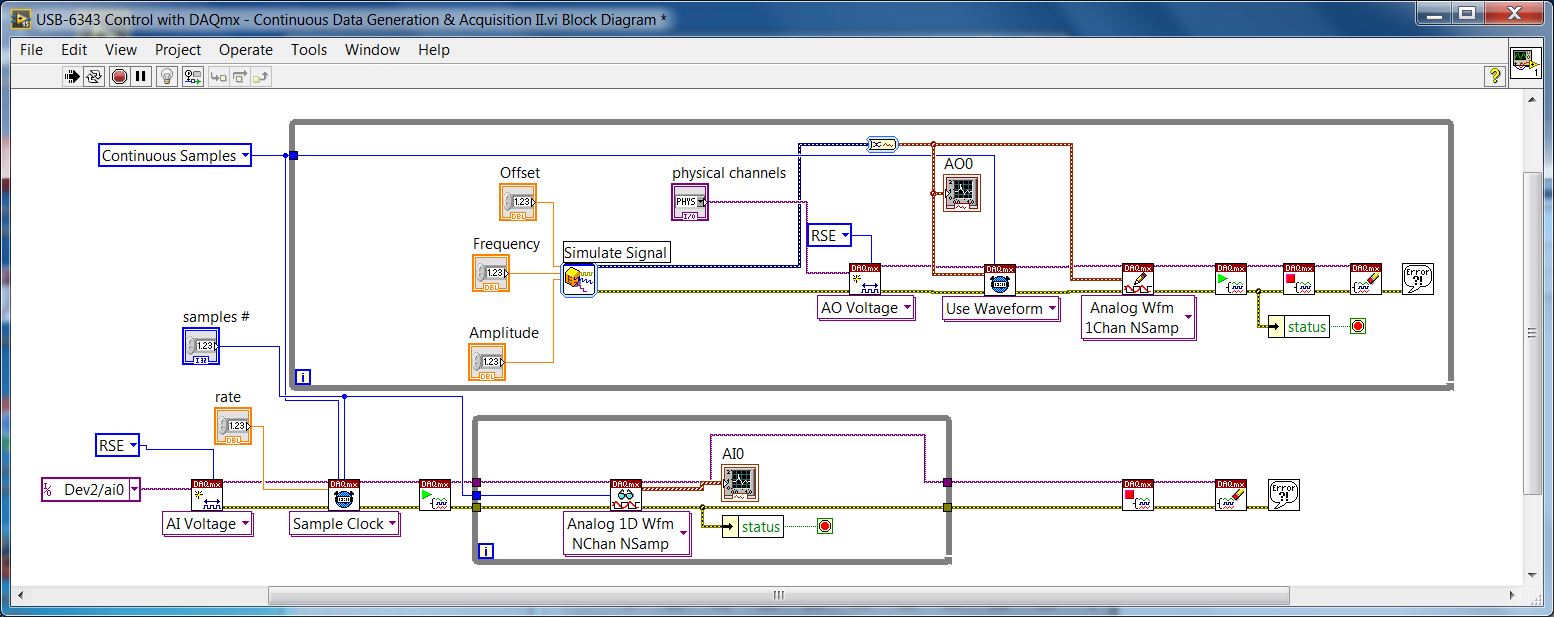
Task: Toggle Highlight Execution light bulb
Action: tap(168, 76)
